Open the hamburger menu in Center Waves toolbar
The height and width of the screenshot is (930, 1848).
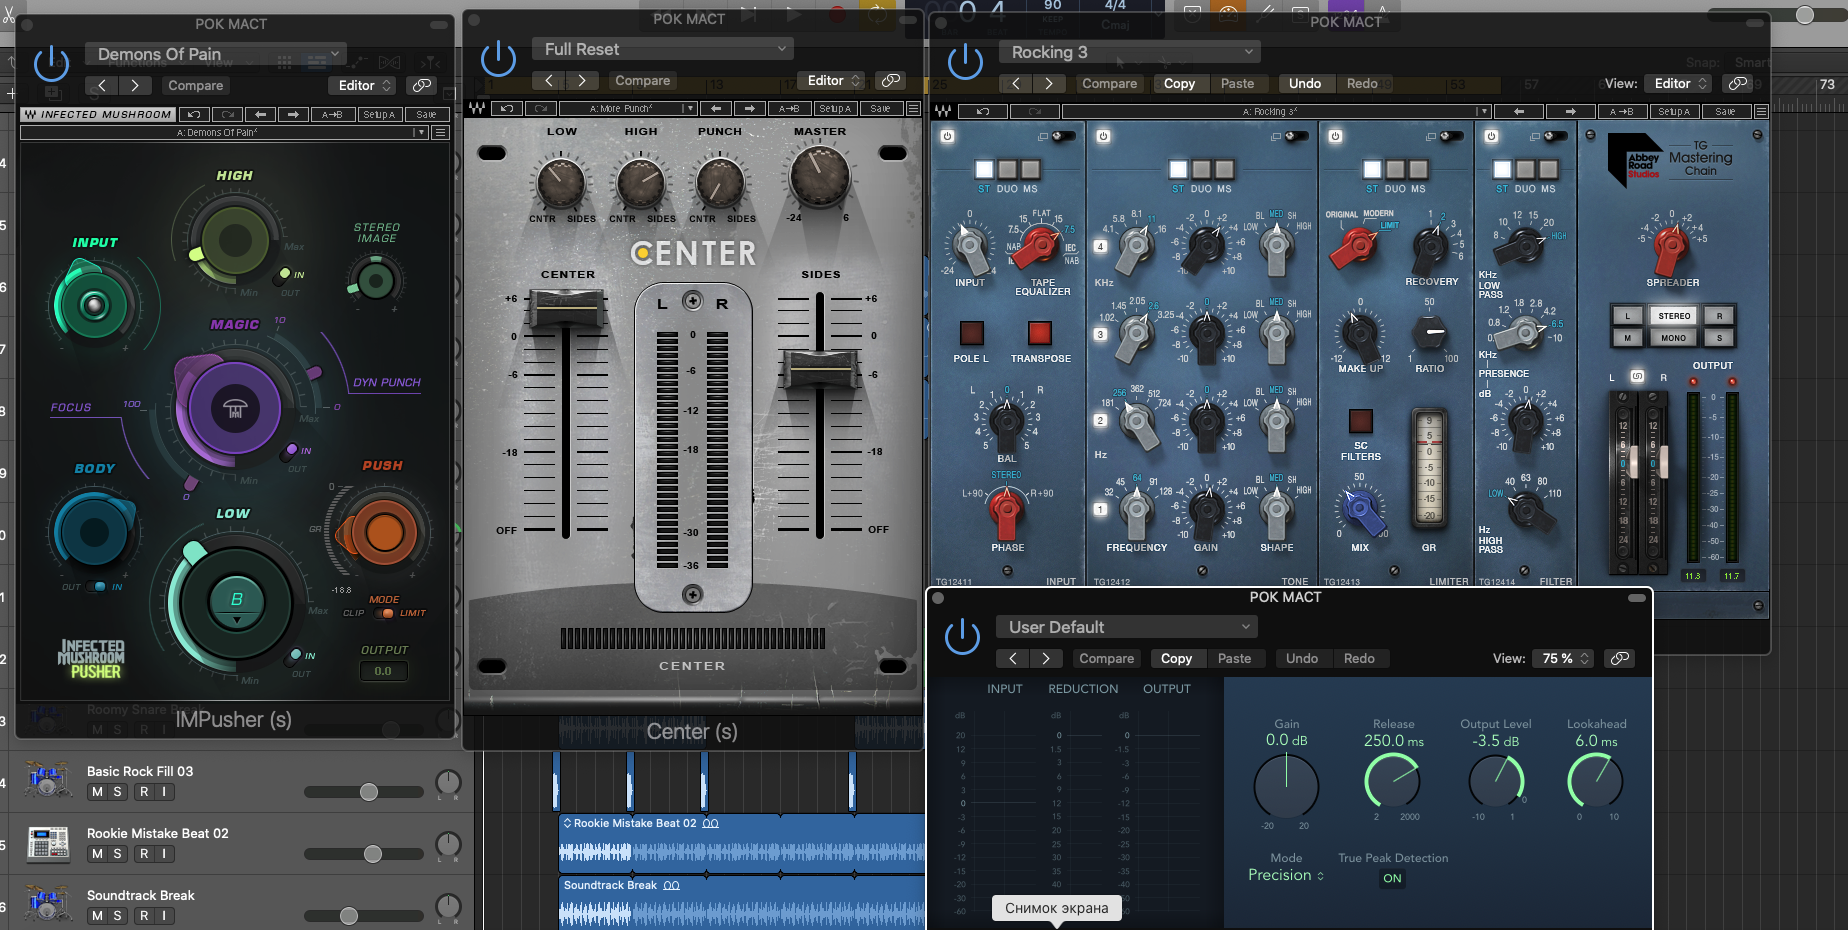click(913, 109)
